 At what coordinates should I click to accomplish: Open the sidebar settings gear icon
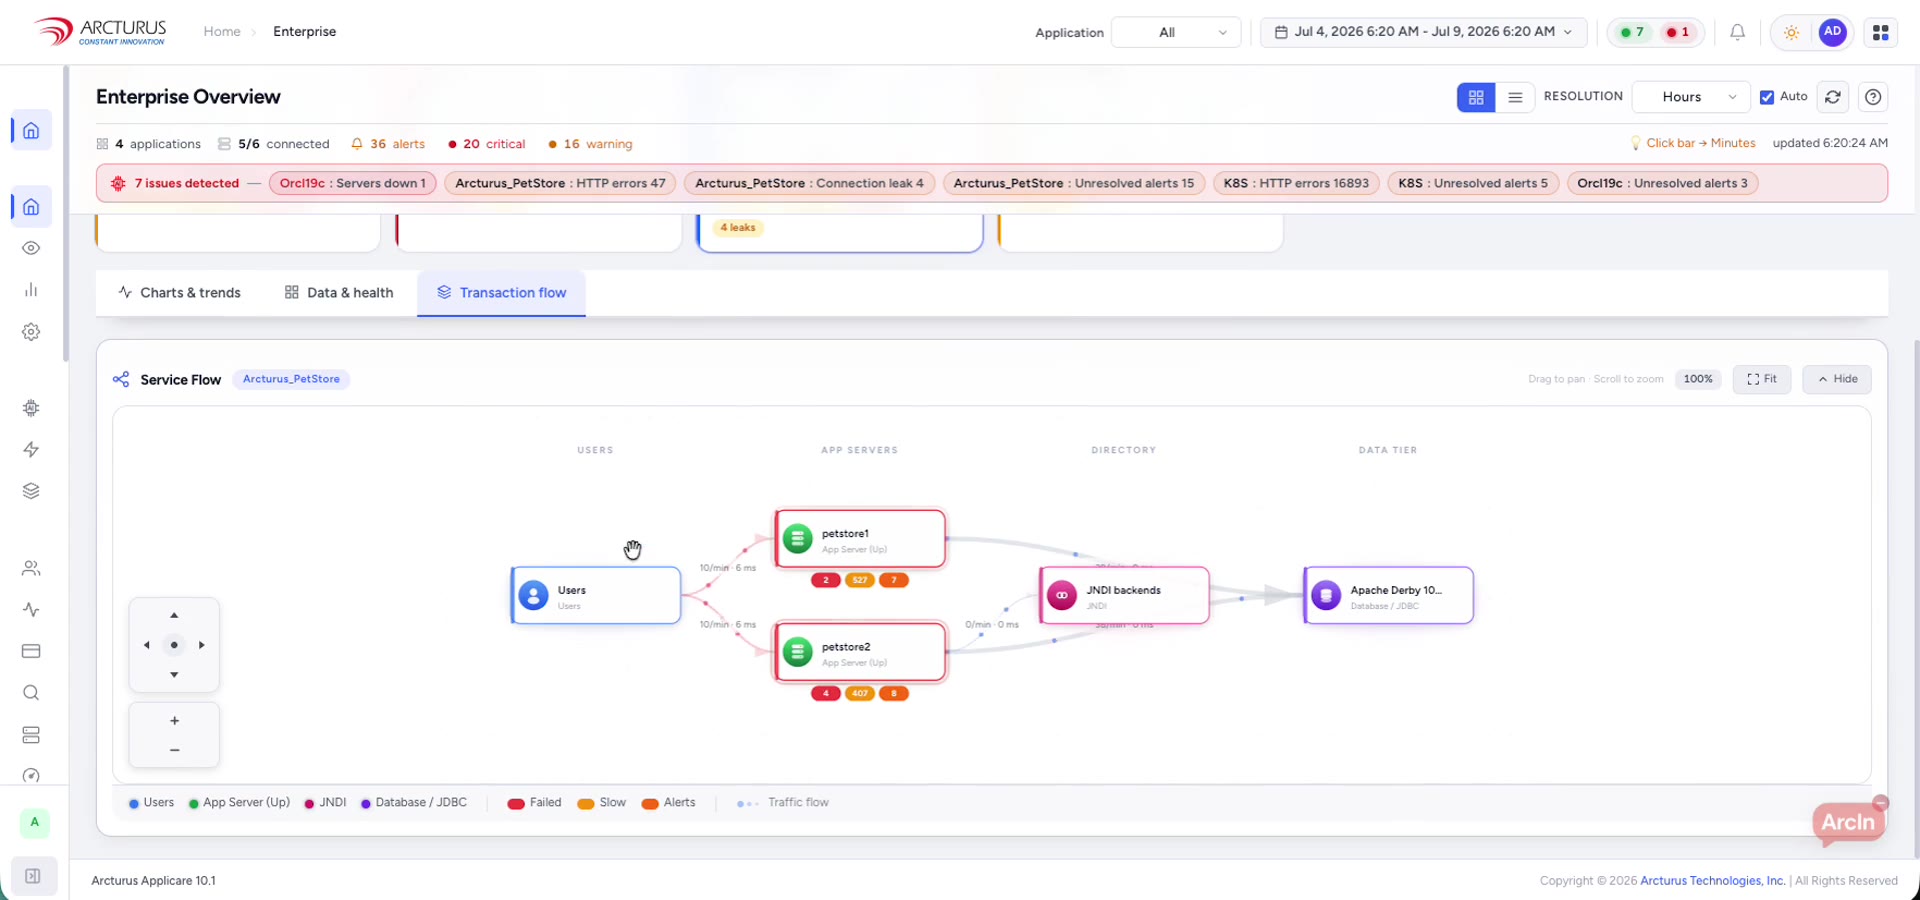(x=31, y=332)
